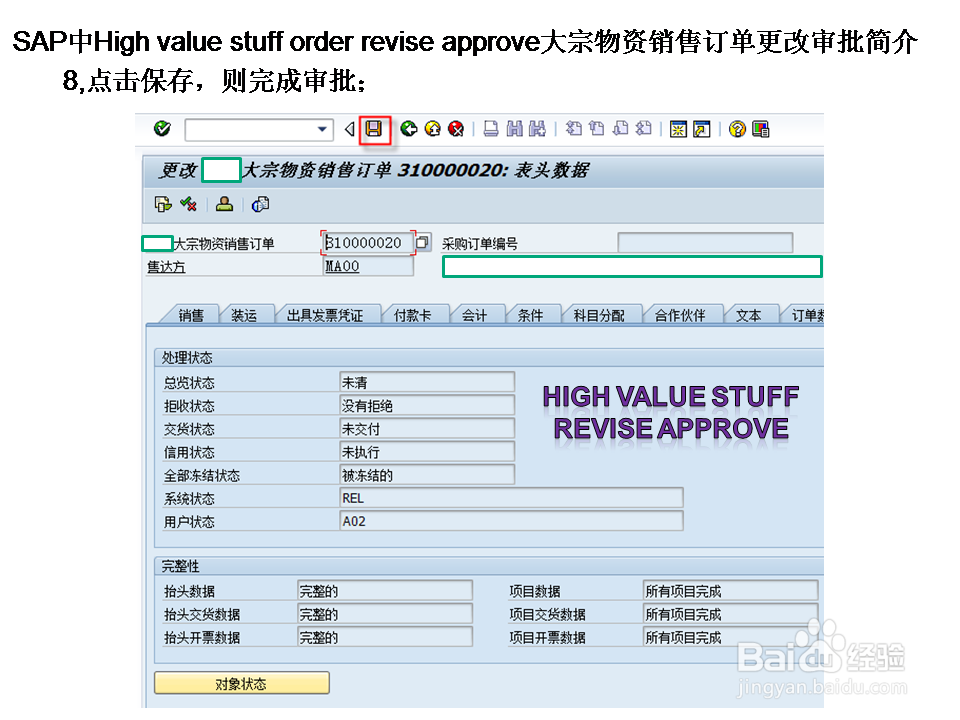Click the 对象状态 button
960x720 pixels.
coord(241,683)
